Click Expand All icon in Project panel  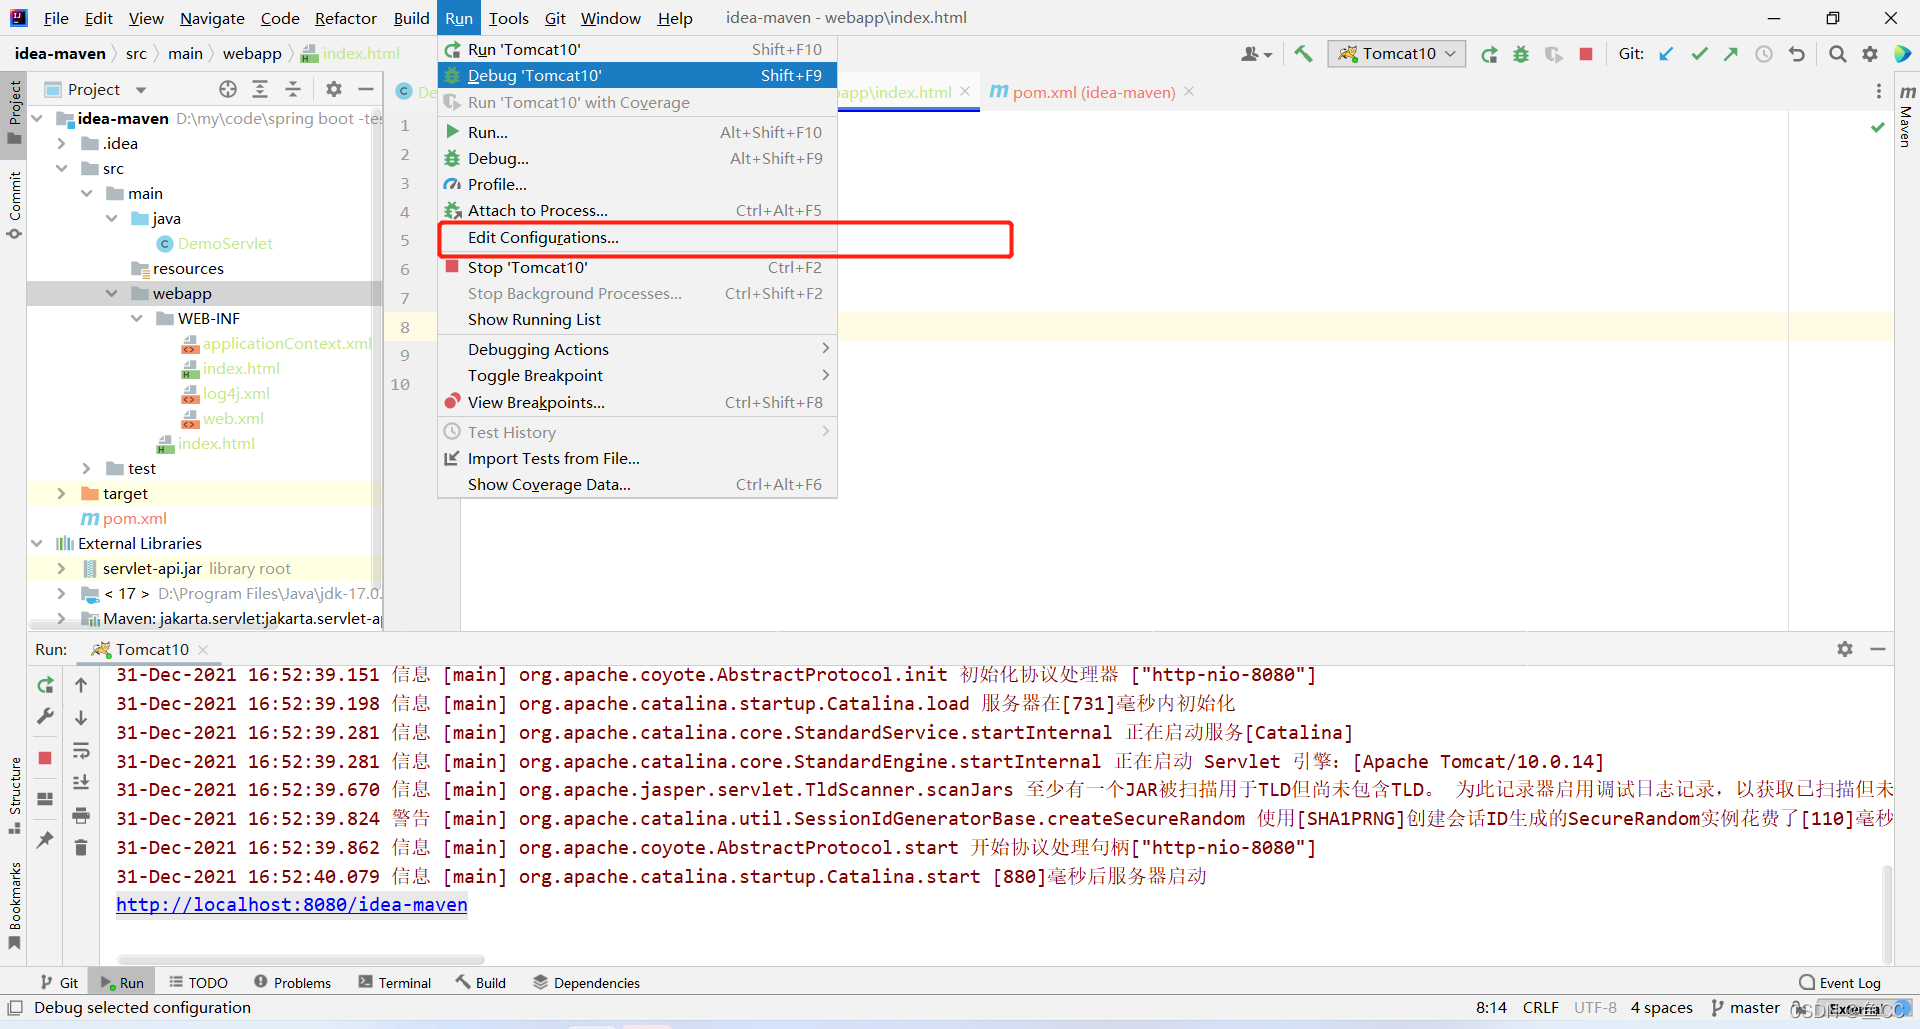point(260,89)
